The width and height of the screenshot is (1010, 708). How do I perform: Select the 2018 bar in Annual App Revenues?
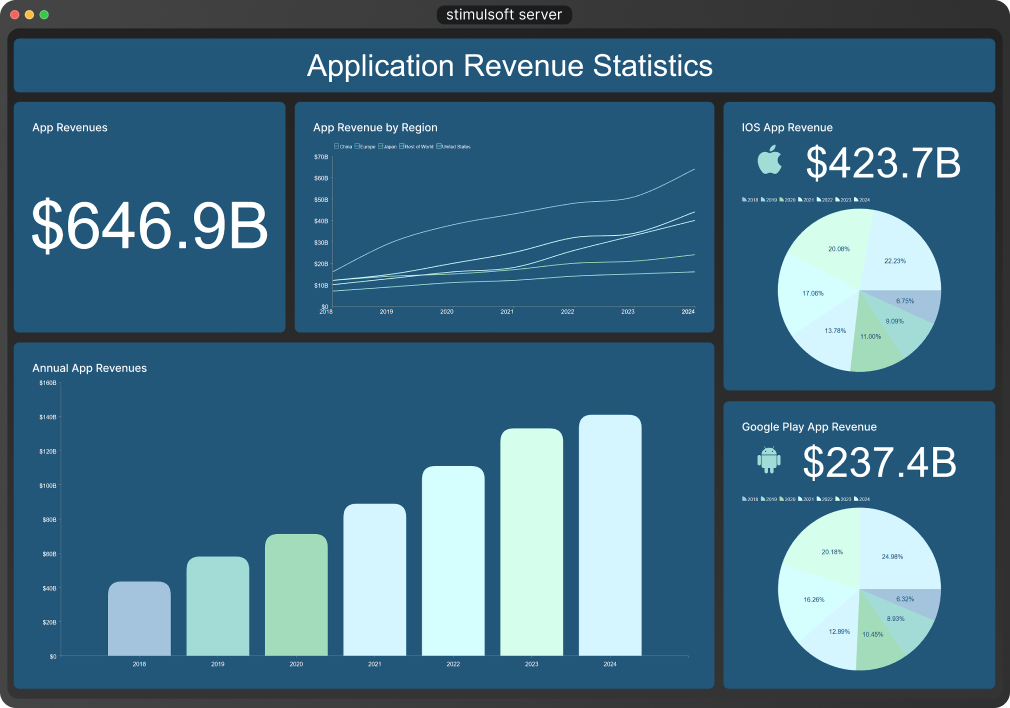(139, 618)
